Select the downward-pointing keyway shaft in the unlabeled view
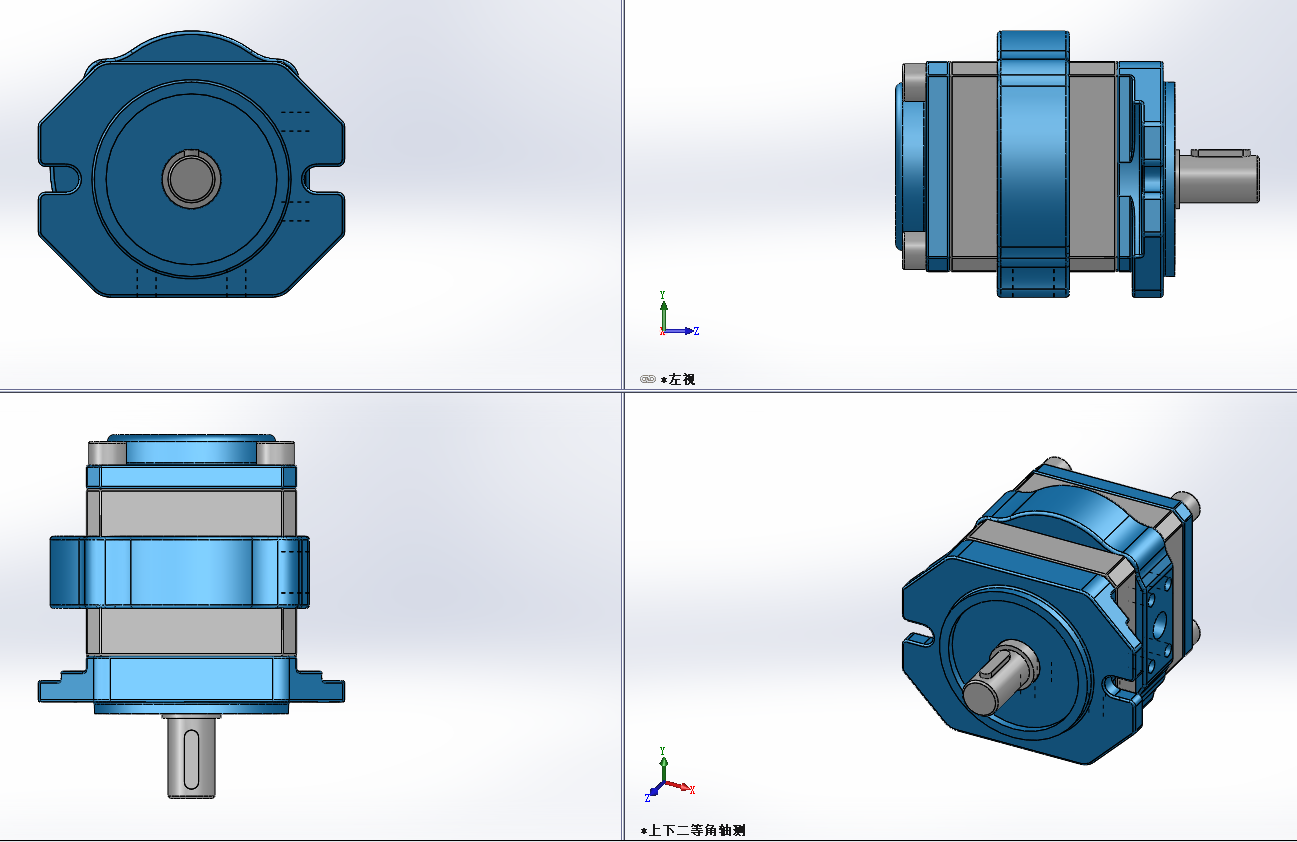The image size is (1297, 842). [x=191, y=756]
